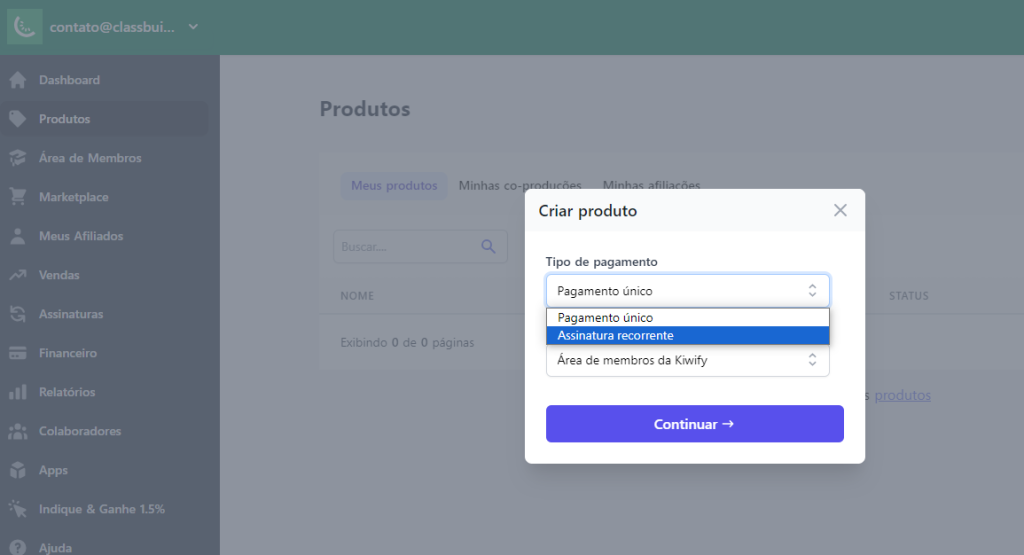Screen dimensions: 1024x555
Task: Click the Área de Membros graduation cap icon
Action: pyautogui.click(x=18, y=158)
